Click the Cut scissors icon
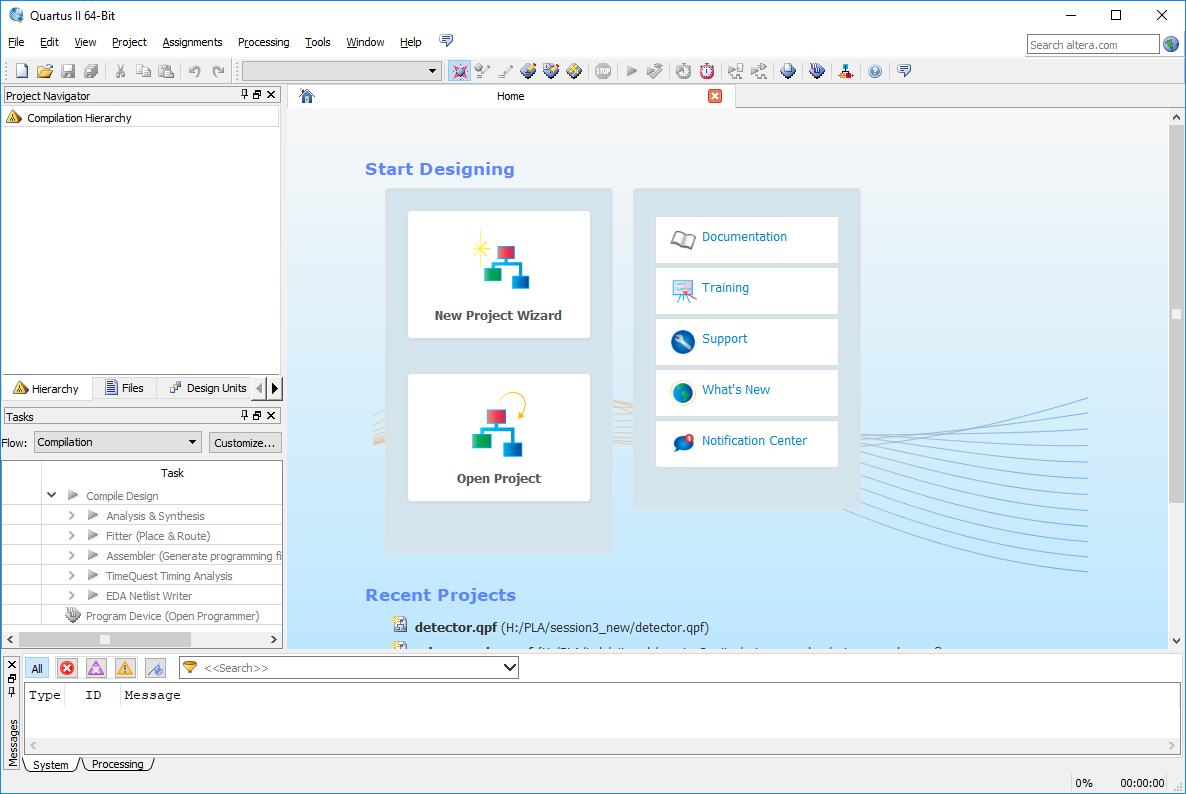Screen dimensions: 1186x794 [x=120, y=71]
